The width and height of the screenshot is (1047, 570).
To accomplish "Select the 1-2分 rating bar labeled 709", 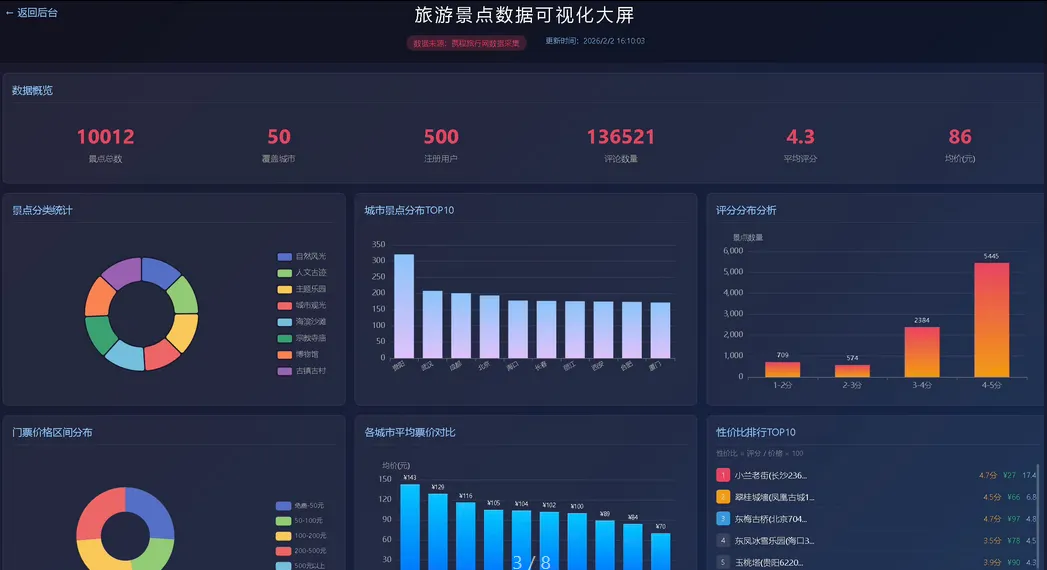I will coord(783,369).
